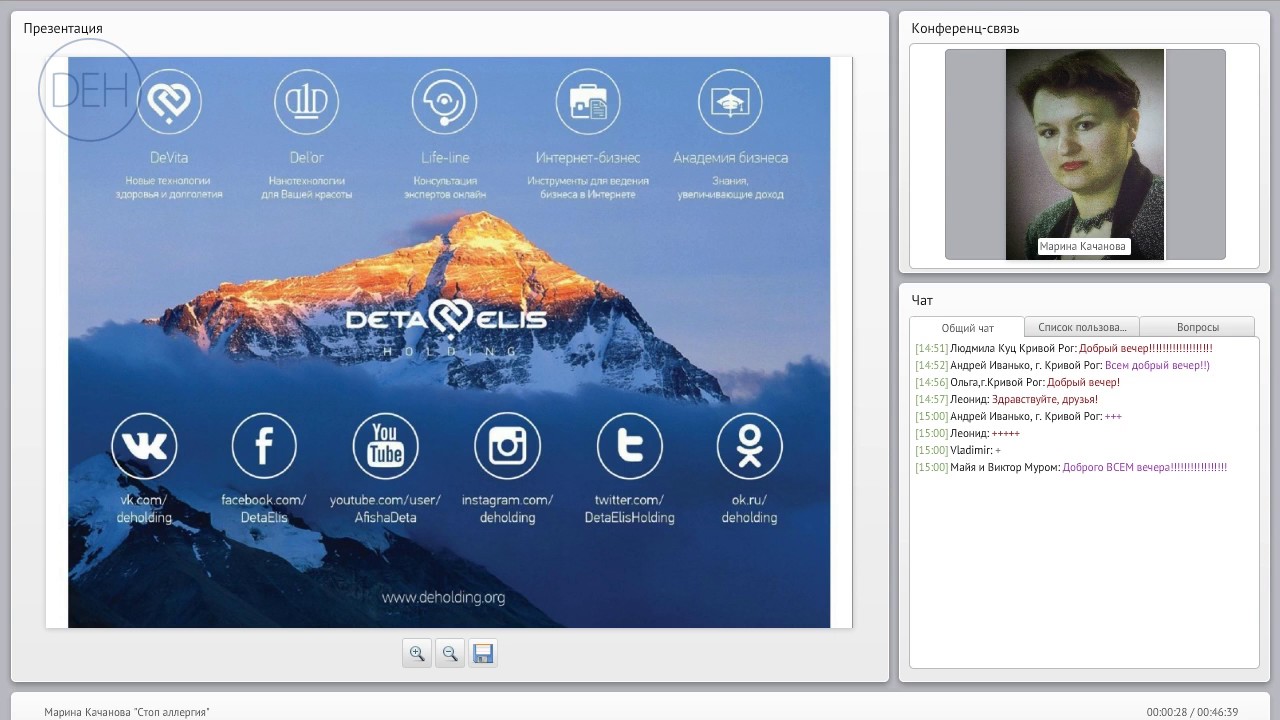Click the Twitter circle icon
Screen dimensions: 1280x720
point(630,446)
